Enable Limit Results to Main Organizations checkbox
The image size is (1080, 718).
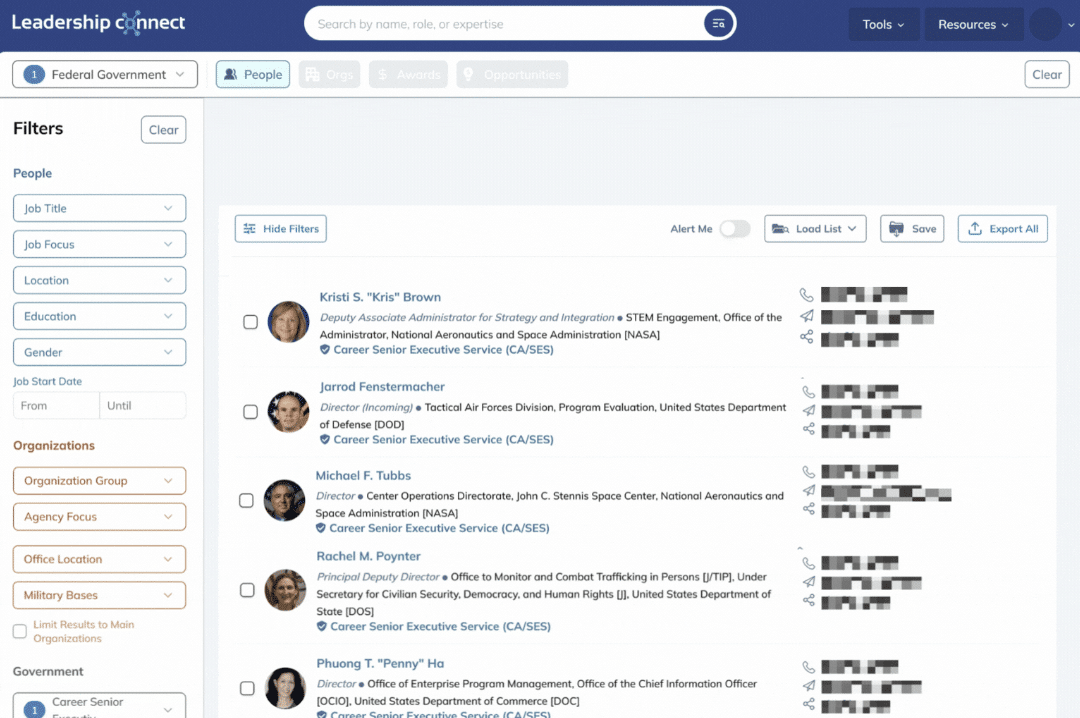point(20,631)
